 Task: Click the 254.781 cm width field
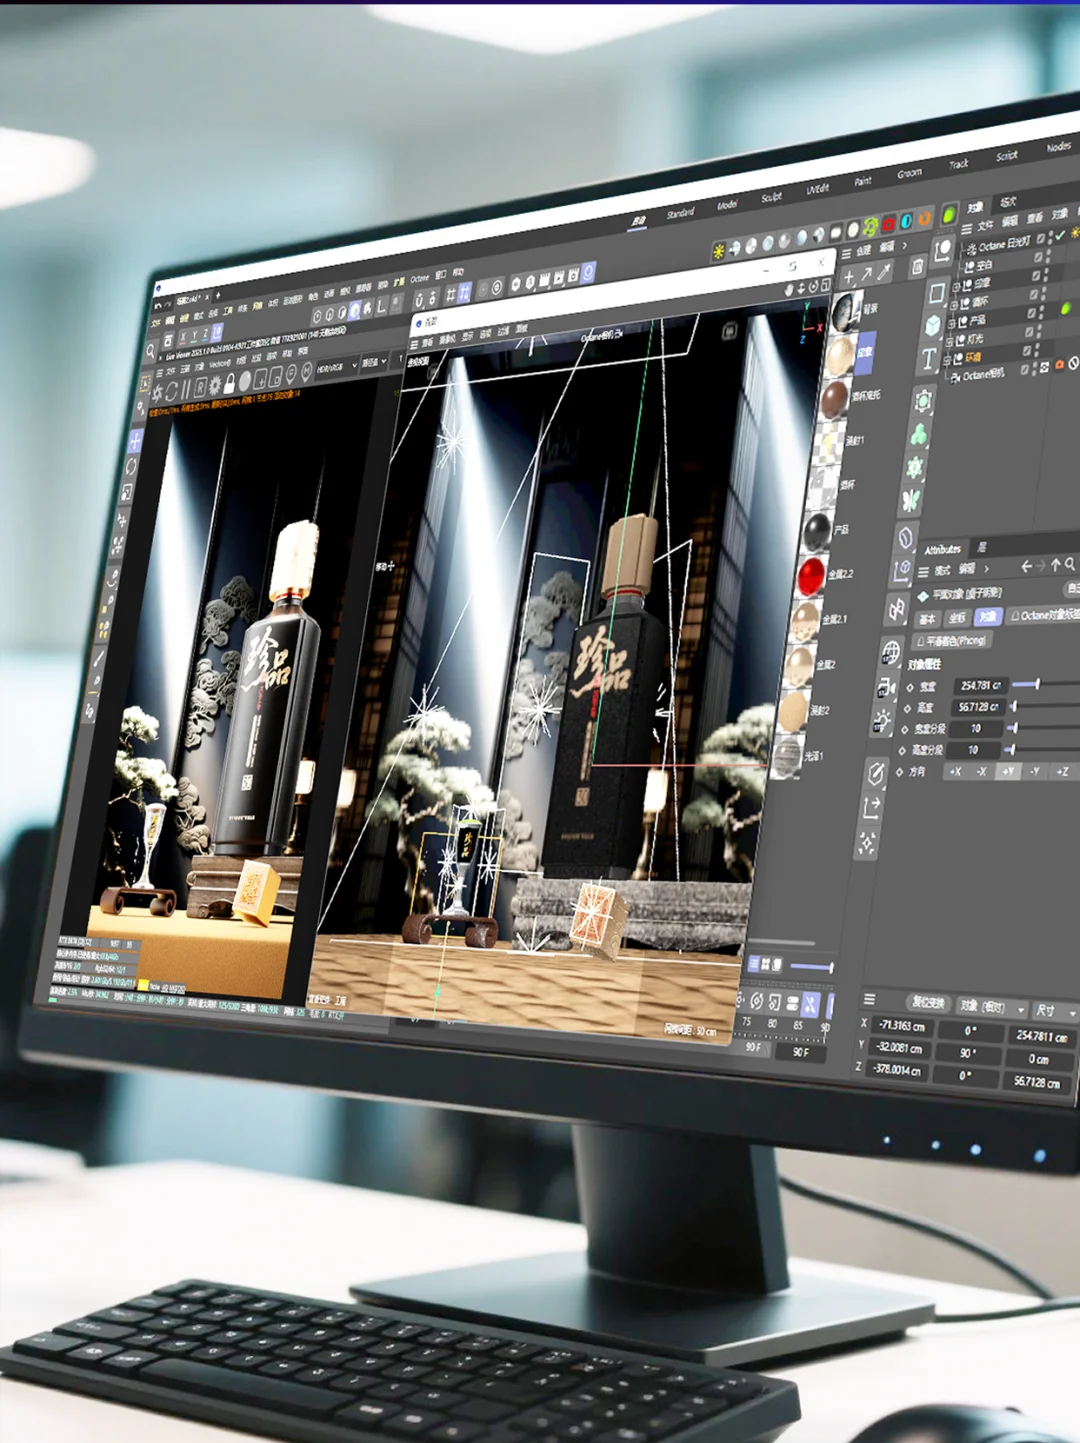point(980,686)
